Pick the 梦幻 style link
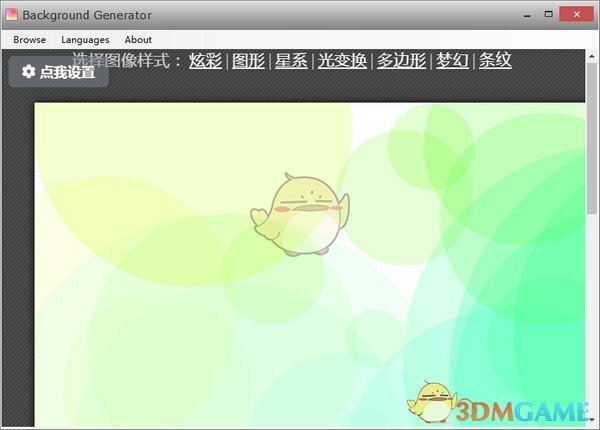Image resolution: width=600 pixels, height=430 pixels. (x=452, y=61)
